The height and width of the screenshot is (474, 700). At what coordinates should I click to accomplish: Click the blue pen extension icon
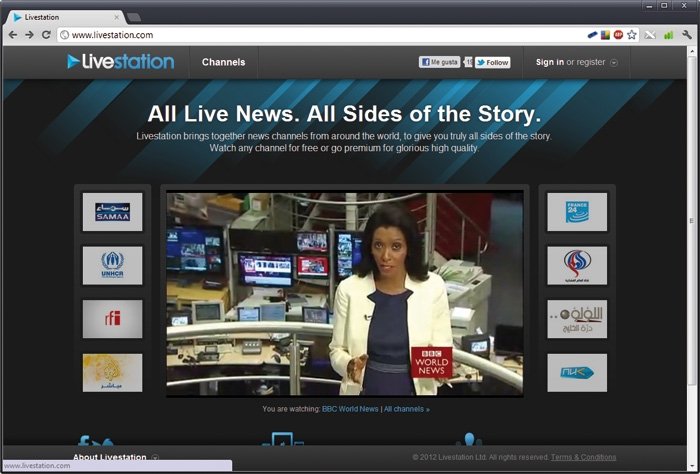[x=592, y=34]
